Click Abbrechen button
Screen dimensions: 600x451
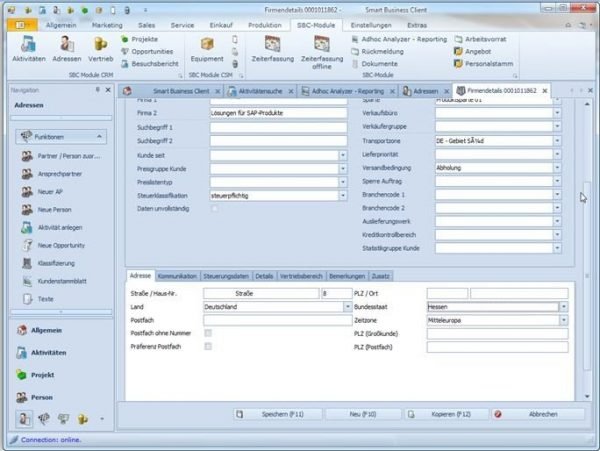[538, 414]
